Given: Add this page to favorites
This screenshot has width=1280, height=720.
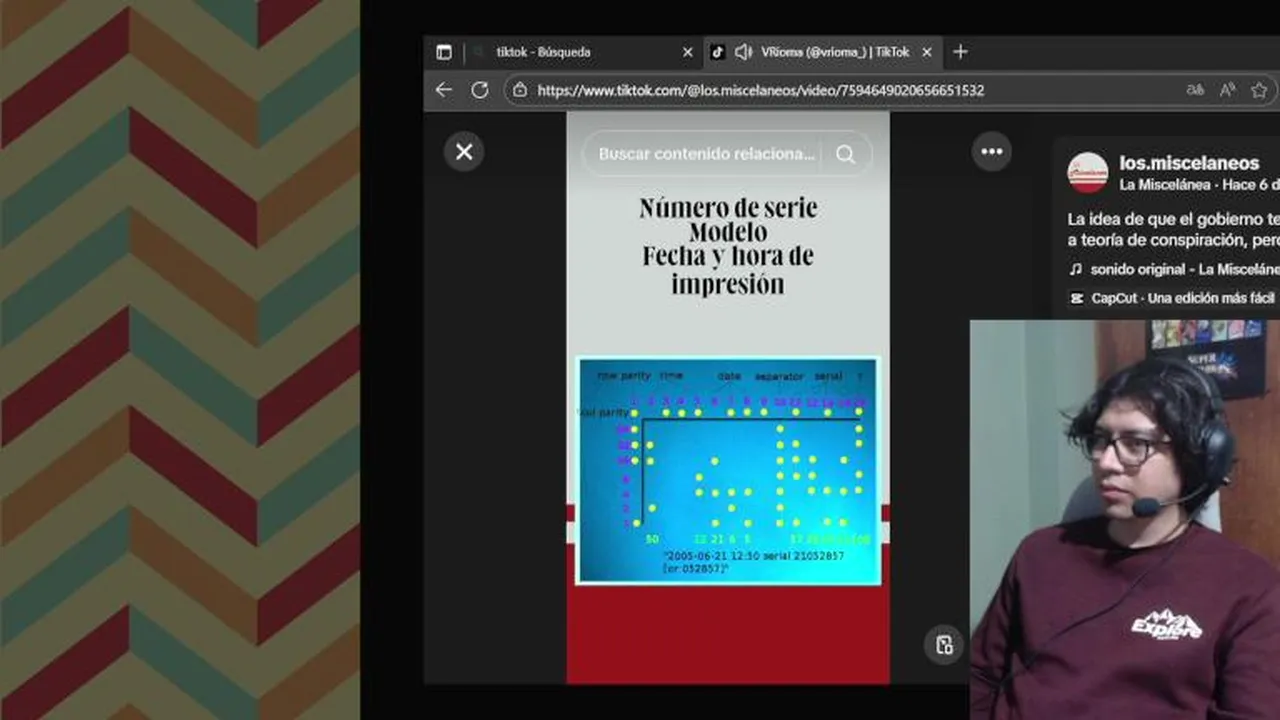Looking at the screenshot, I should [x=1259, y=90].
